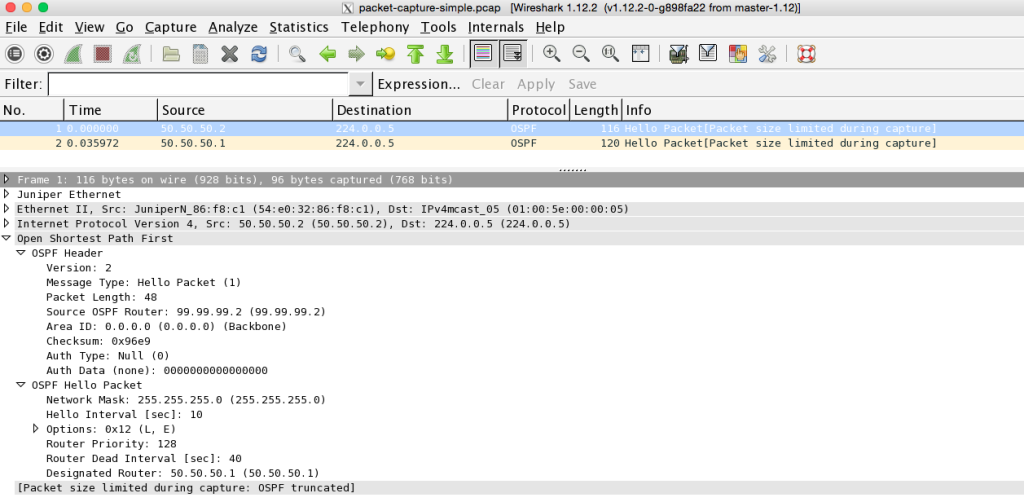Screen dimensions: 1024x502
Task: Go forward in packet history
Action: (x=356, y=54)
